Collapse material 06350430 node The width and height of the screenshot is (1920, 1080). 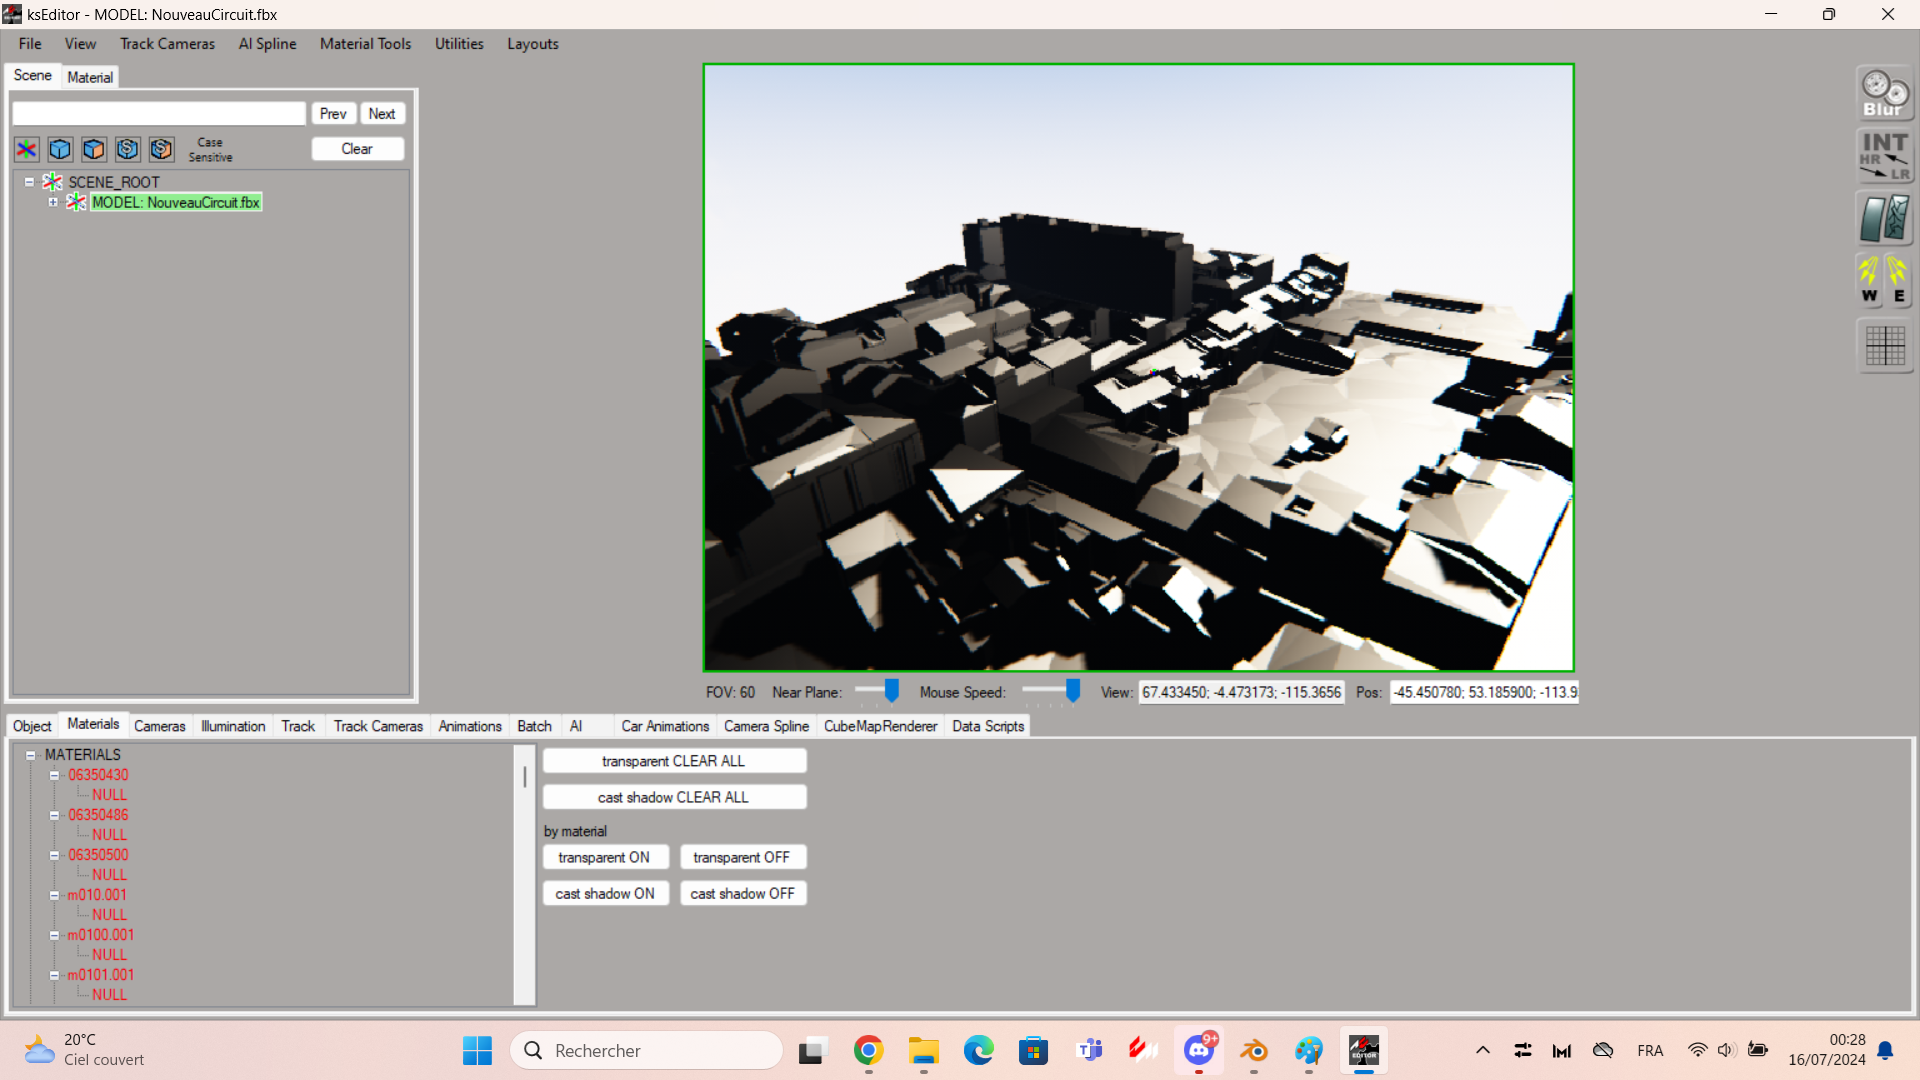pos(55,775)
